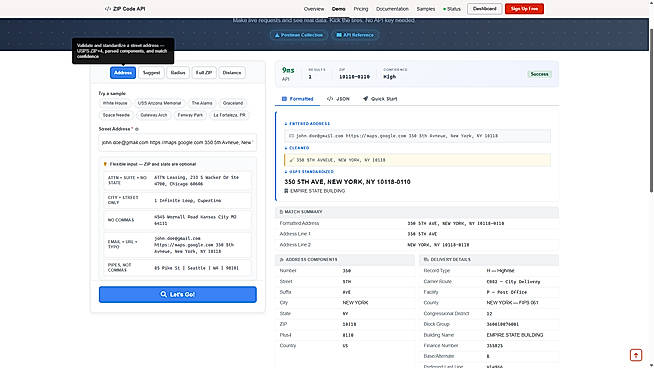Click the info icon beside Street Address label
The width and height of the screenshot is (654, 368).
click(137, 129)
